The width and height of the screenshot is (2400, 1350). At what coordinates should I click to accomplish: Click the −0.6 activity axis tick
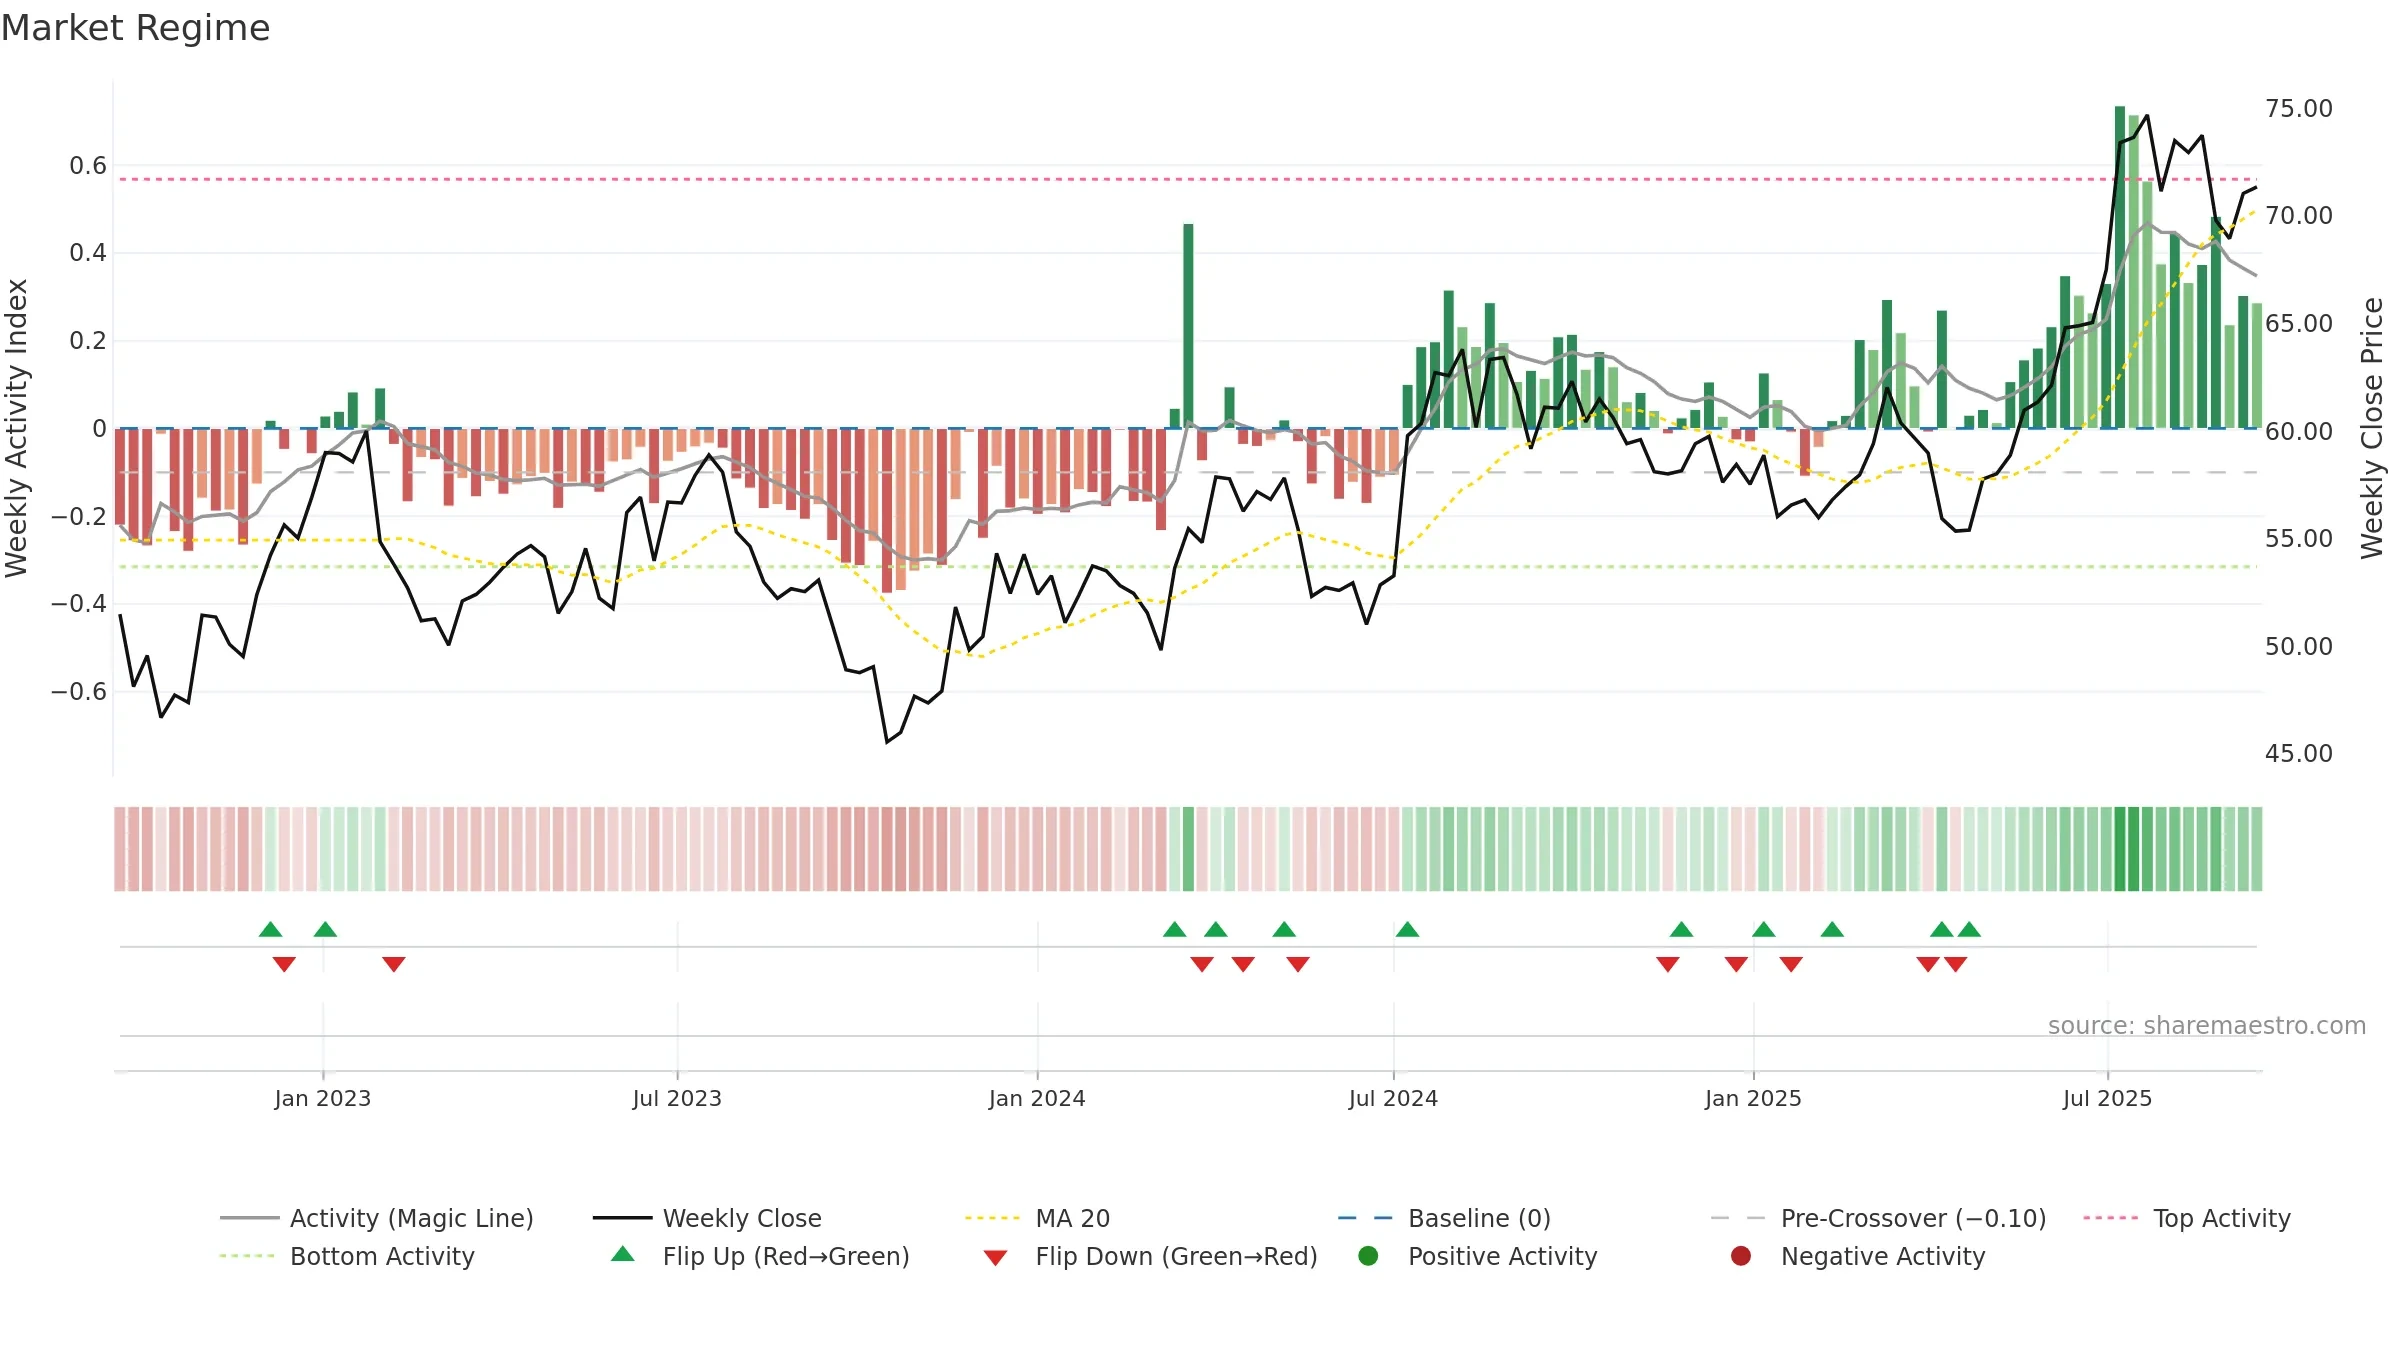pyautogui.click(x=79, y=691)
